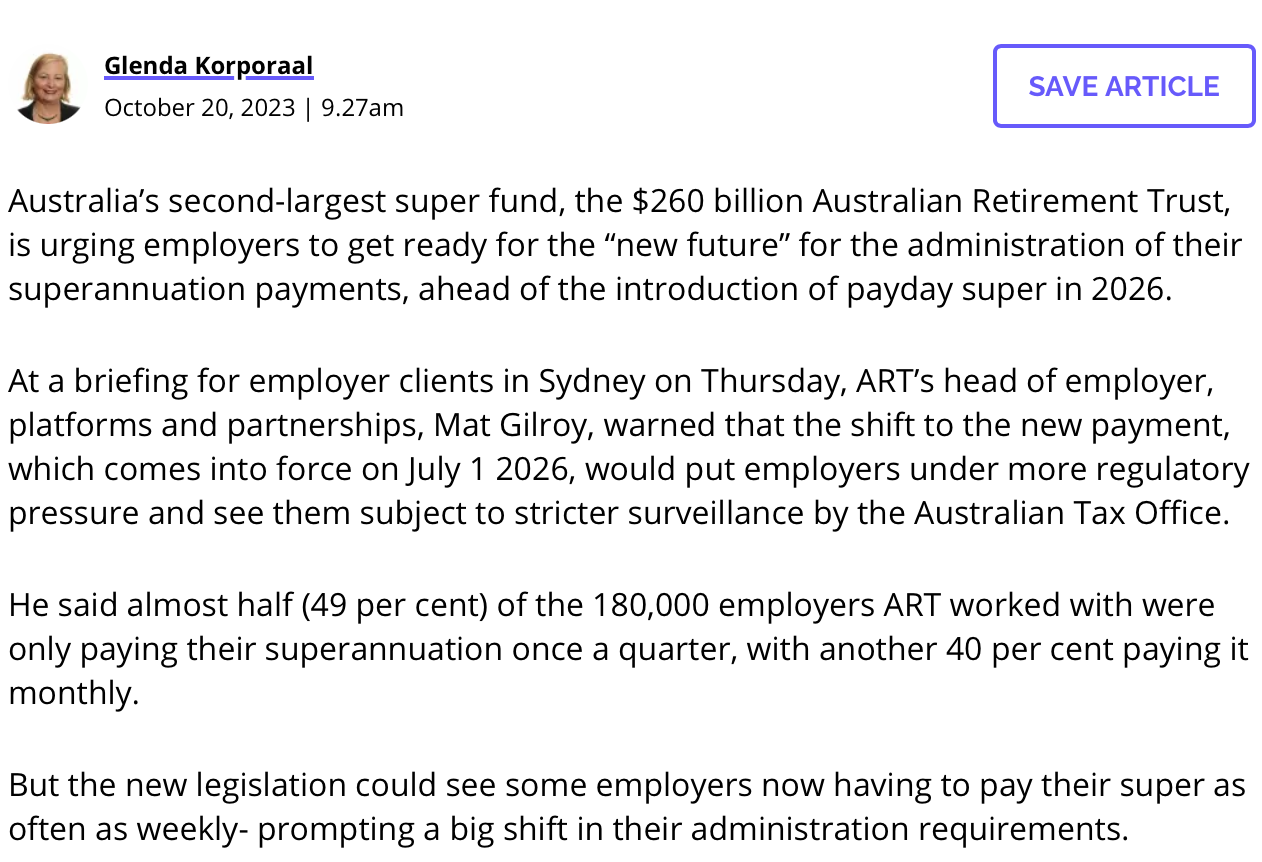Click the October 20, 2023 publication date
This screenshot has height=862, width=1262.
click(x=200, y=107)
